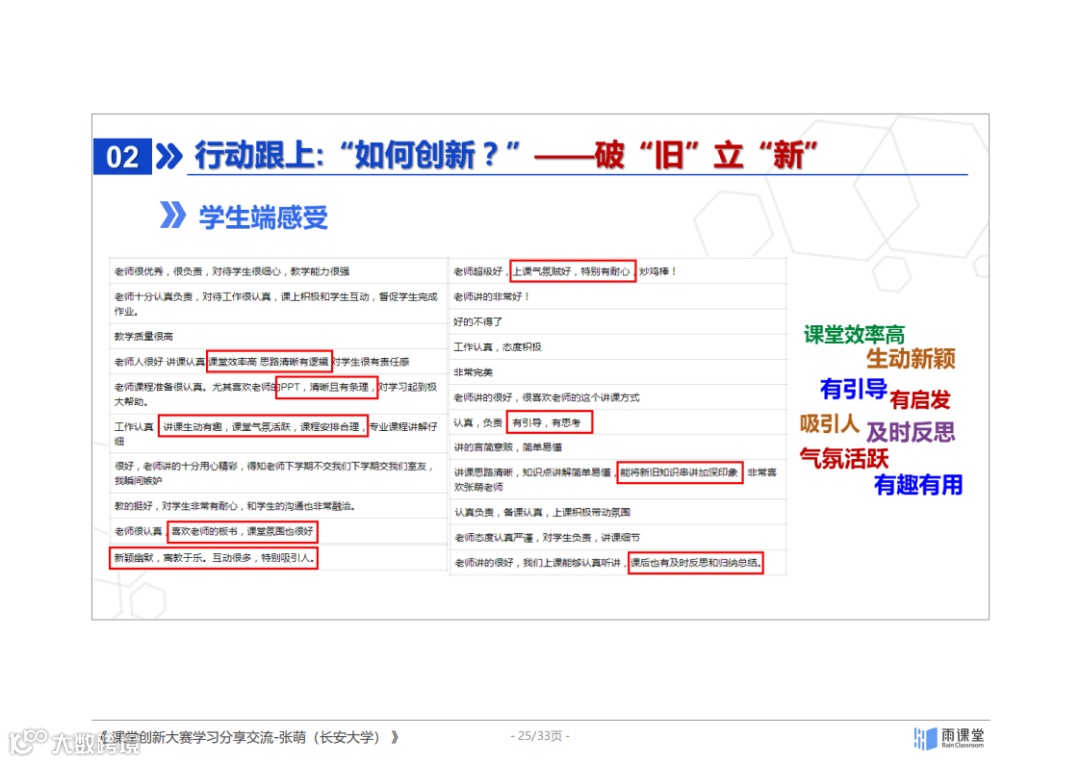Image resolution: width=1080 pixels, height=763 pixels.
Task: Click the red text 破"旧"立"新"
Action: 706,155
